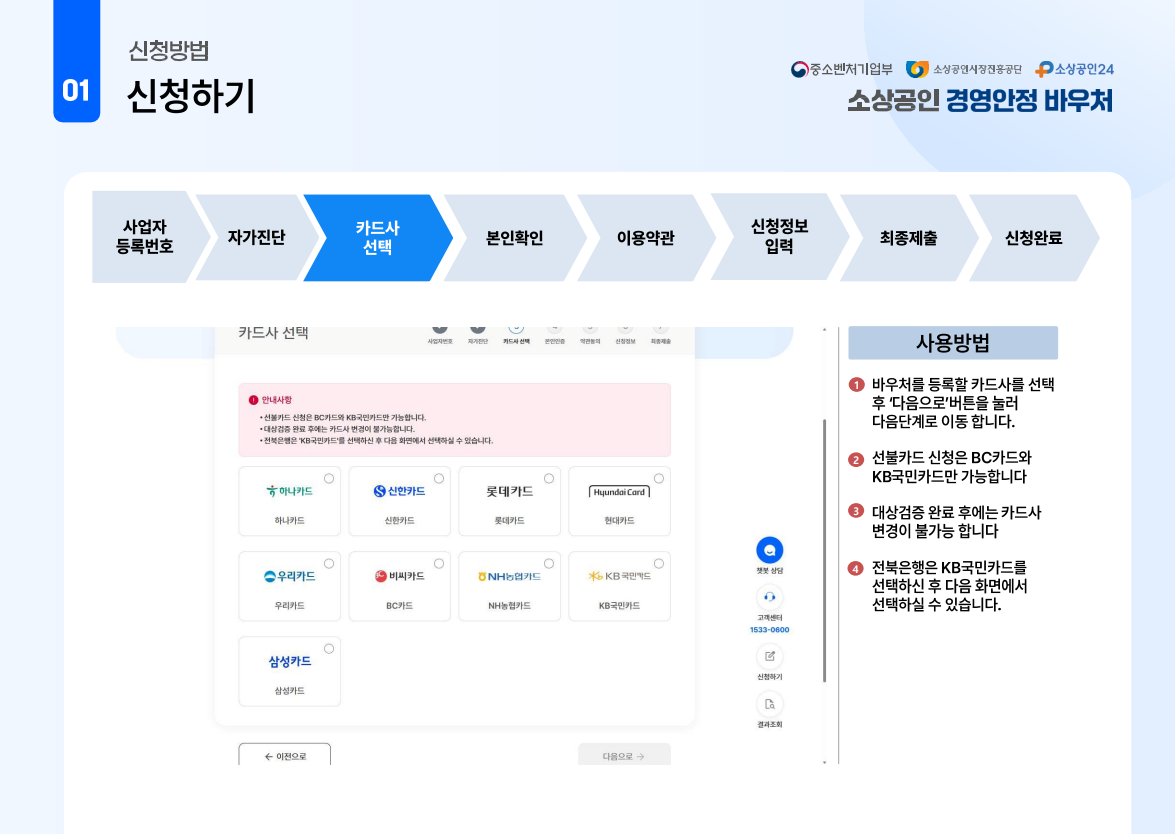Click the 중소벤처기업부 logo

[x=842, y=70]
